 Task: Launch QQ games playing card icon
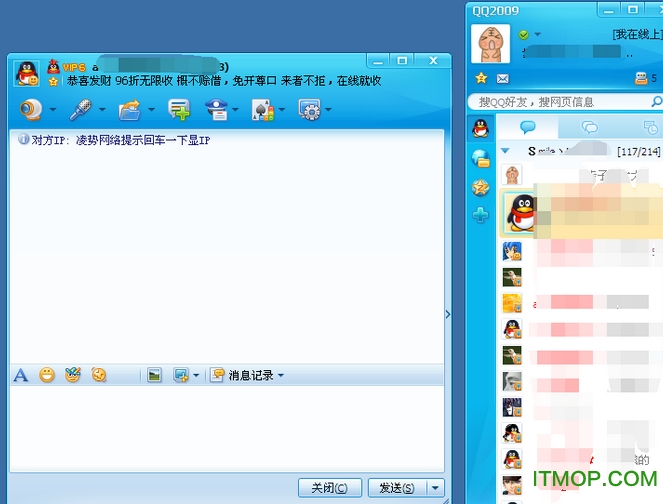[263, 110]
